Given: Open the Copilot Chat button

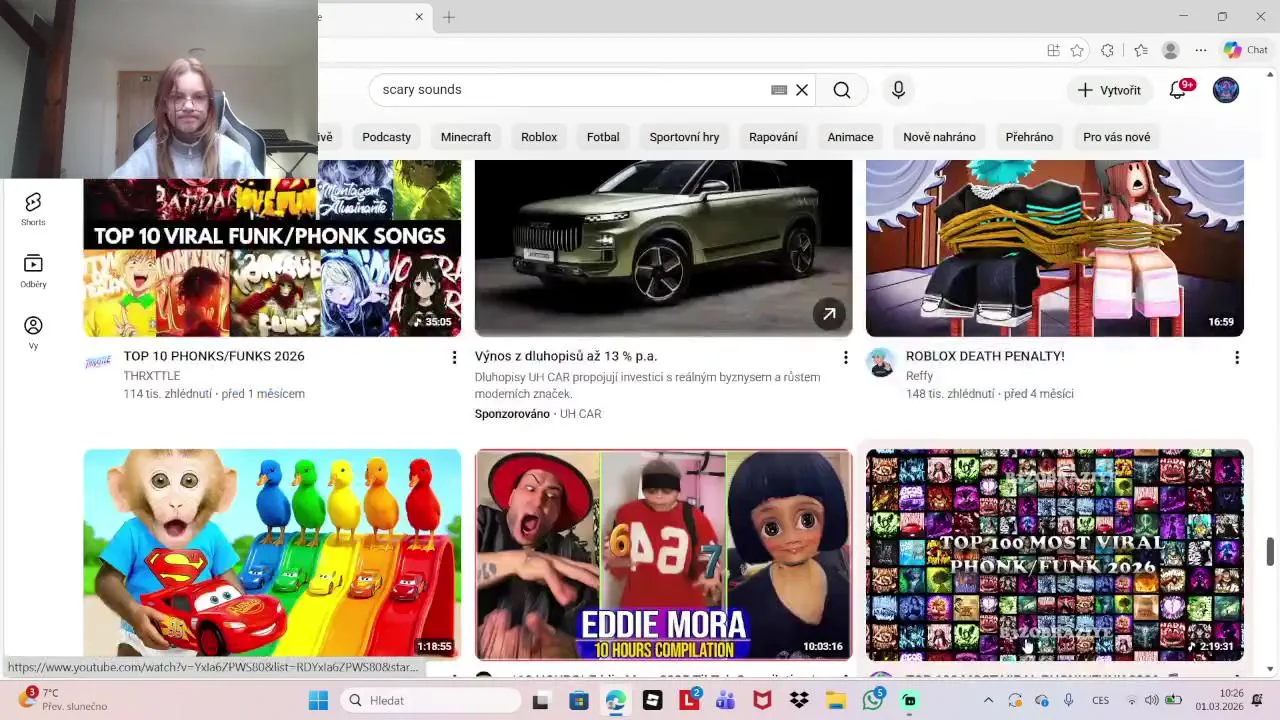Looking at the screenshot, I should (1246, 50).
